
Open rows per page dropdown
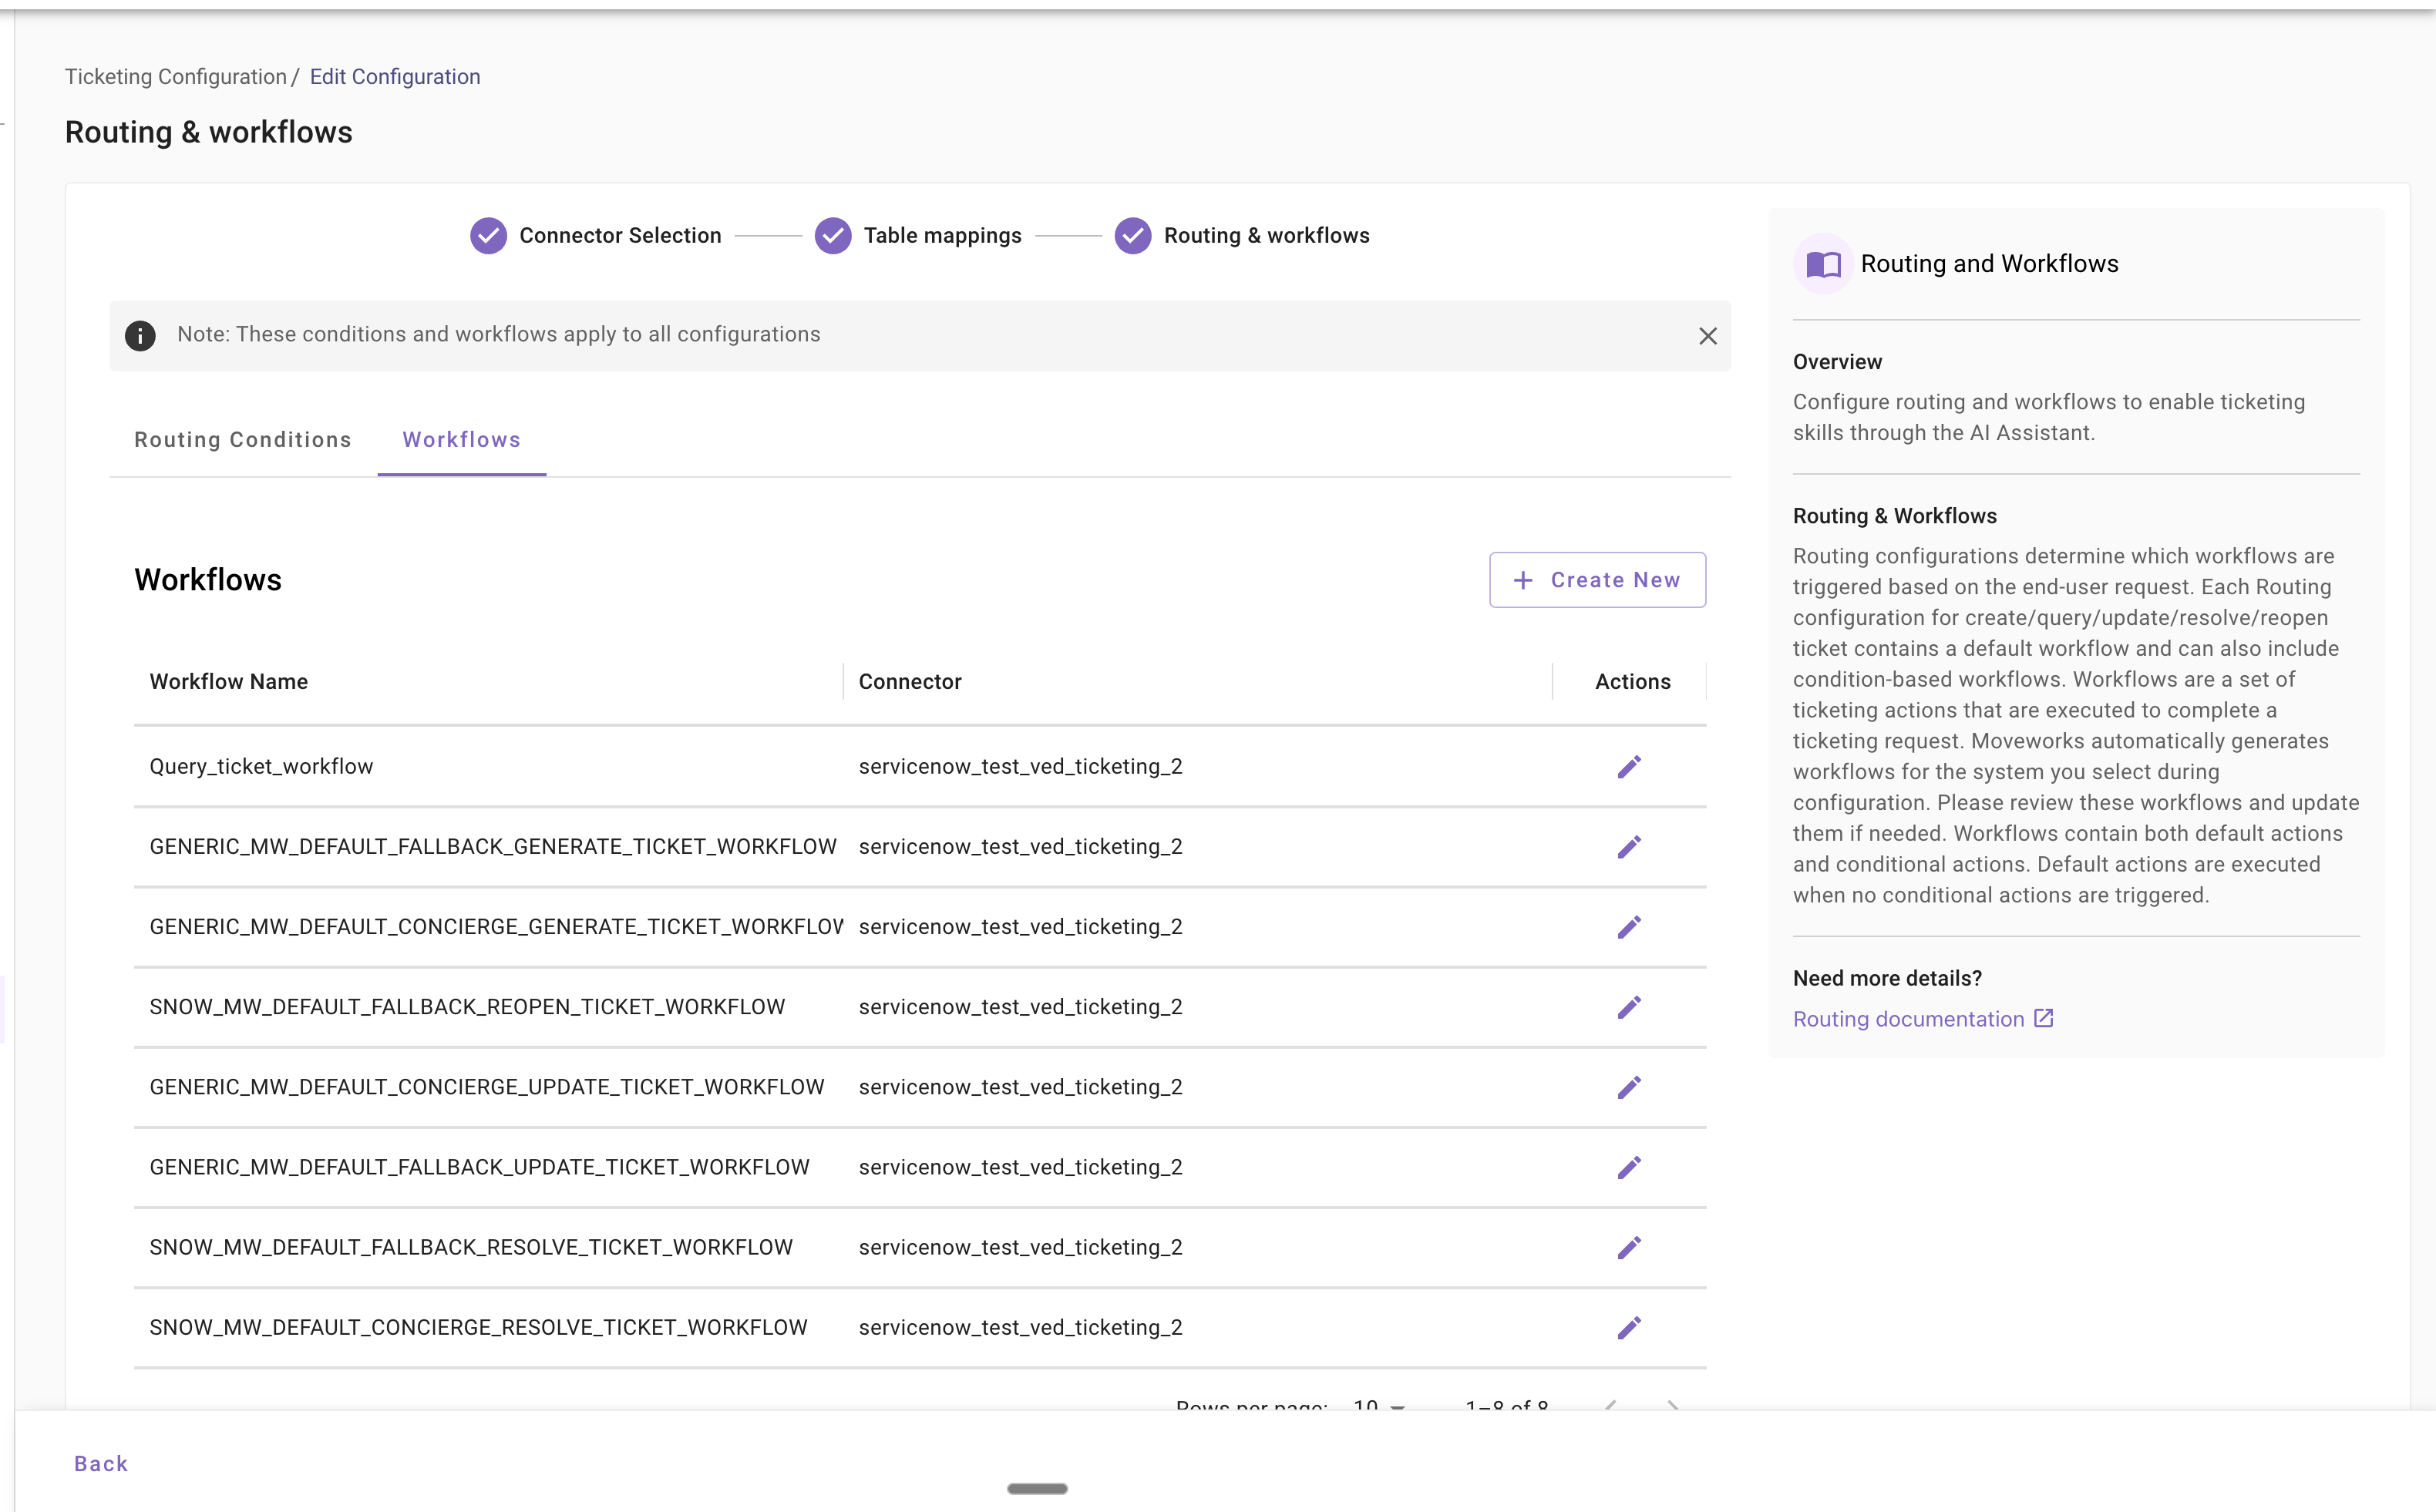pyautogui.click(x=1380, y=1406)
